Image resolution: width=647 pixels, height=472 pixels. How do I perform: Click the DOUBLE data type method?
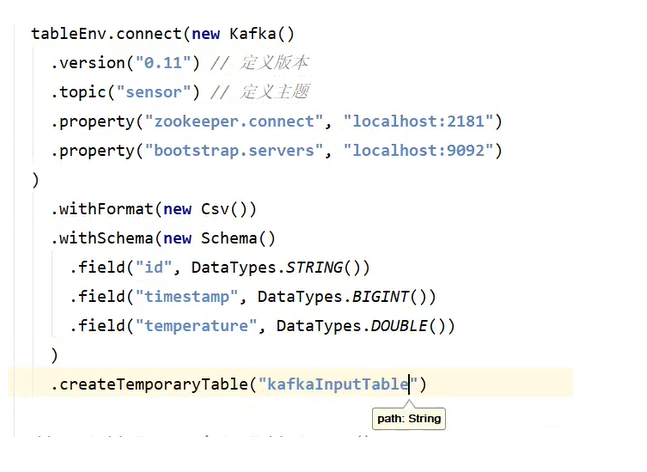coord(399,326)
